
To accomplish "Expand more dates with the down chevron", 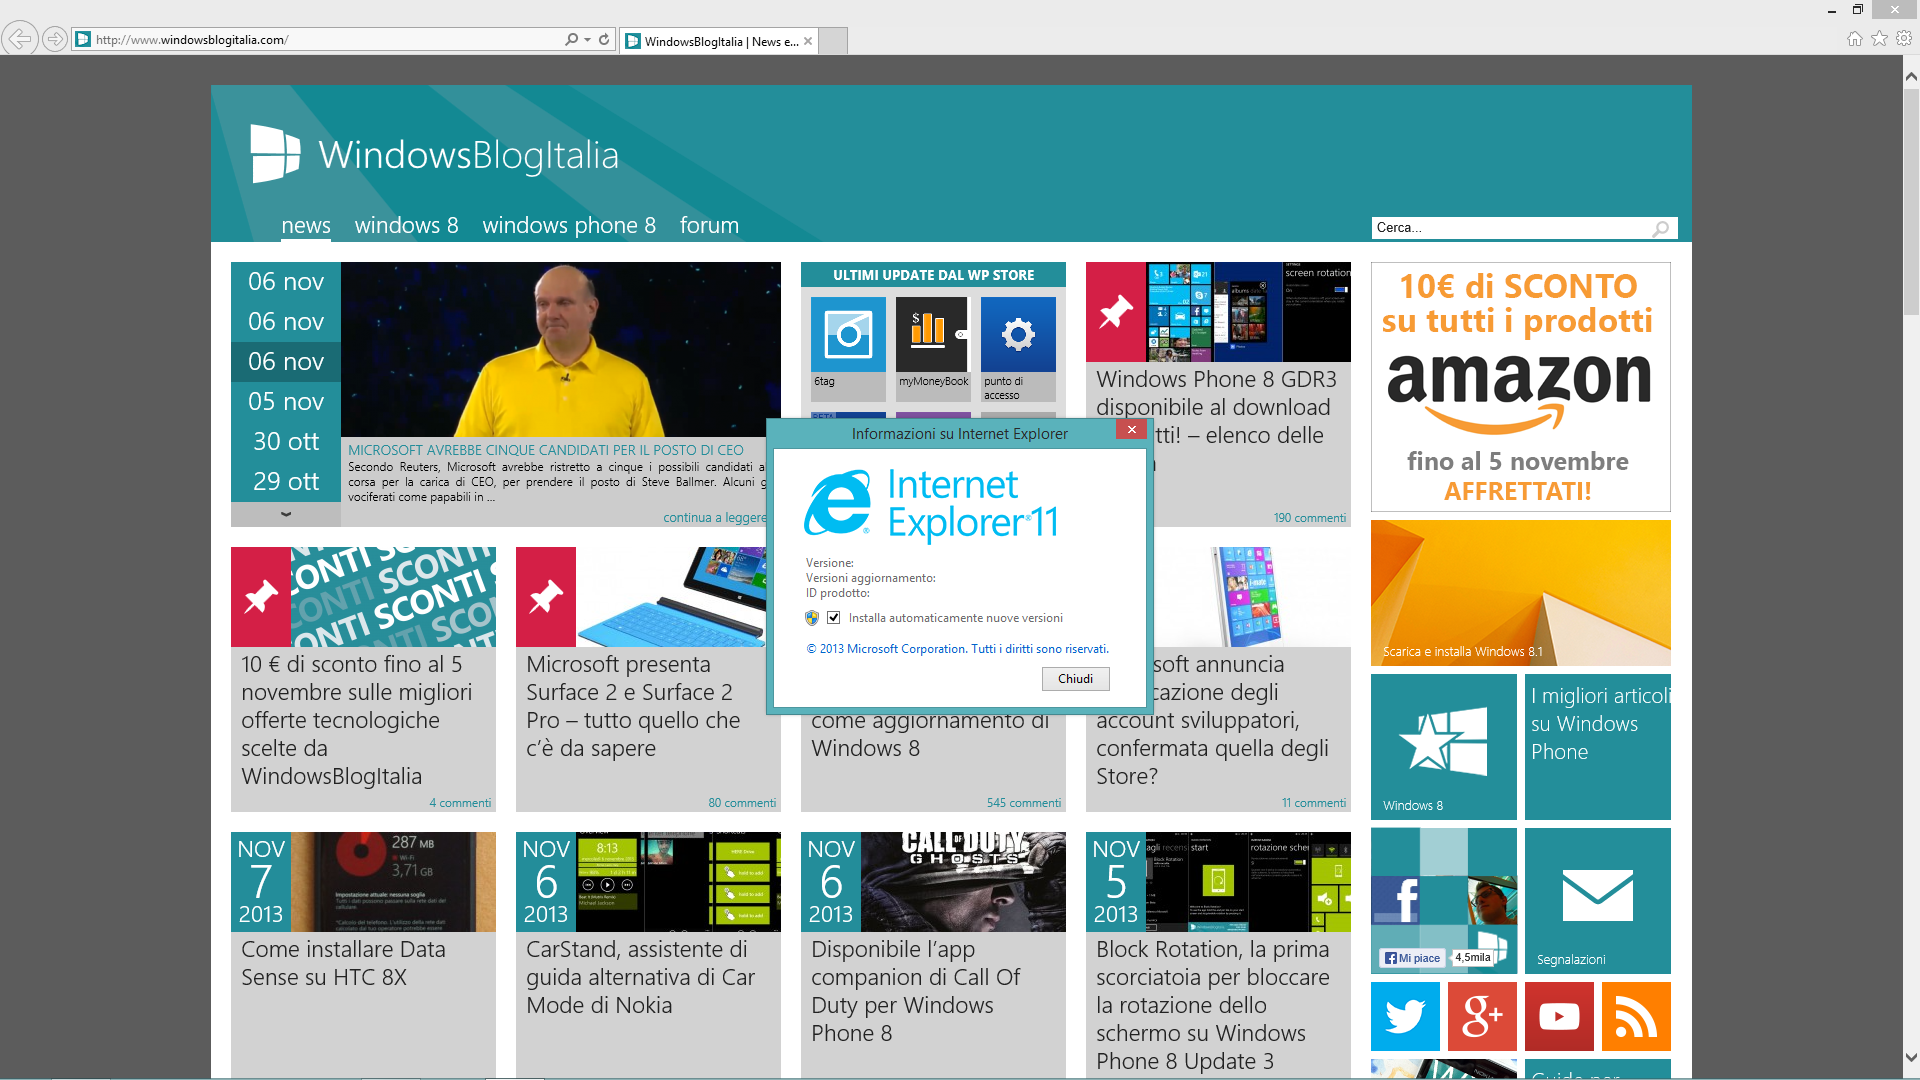I will (x=286, y=514).
